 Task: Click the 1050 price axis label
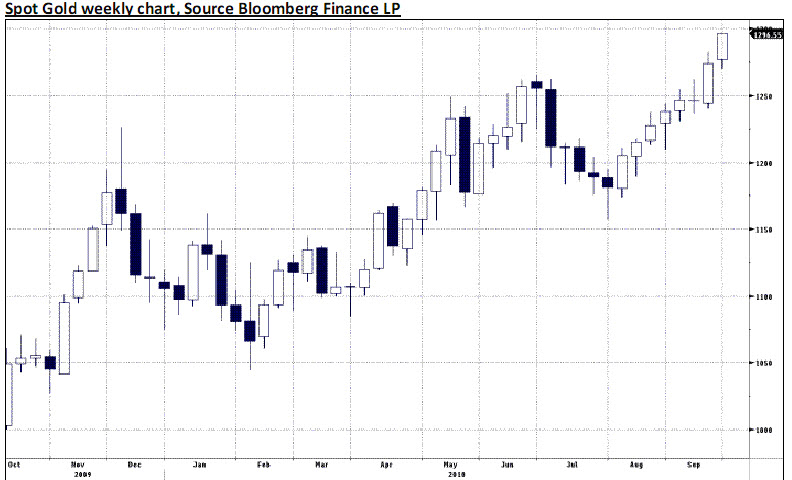764,363
